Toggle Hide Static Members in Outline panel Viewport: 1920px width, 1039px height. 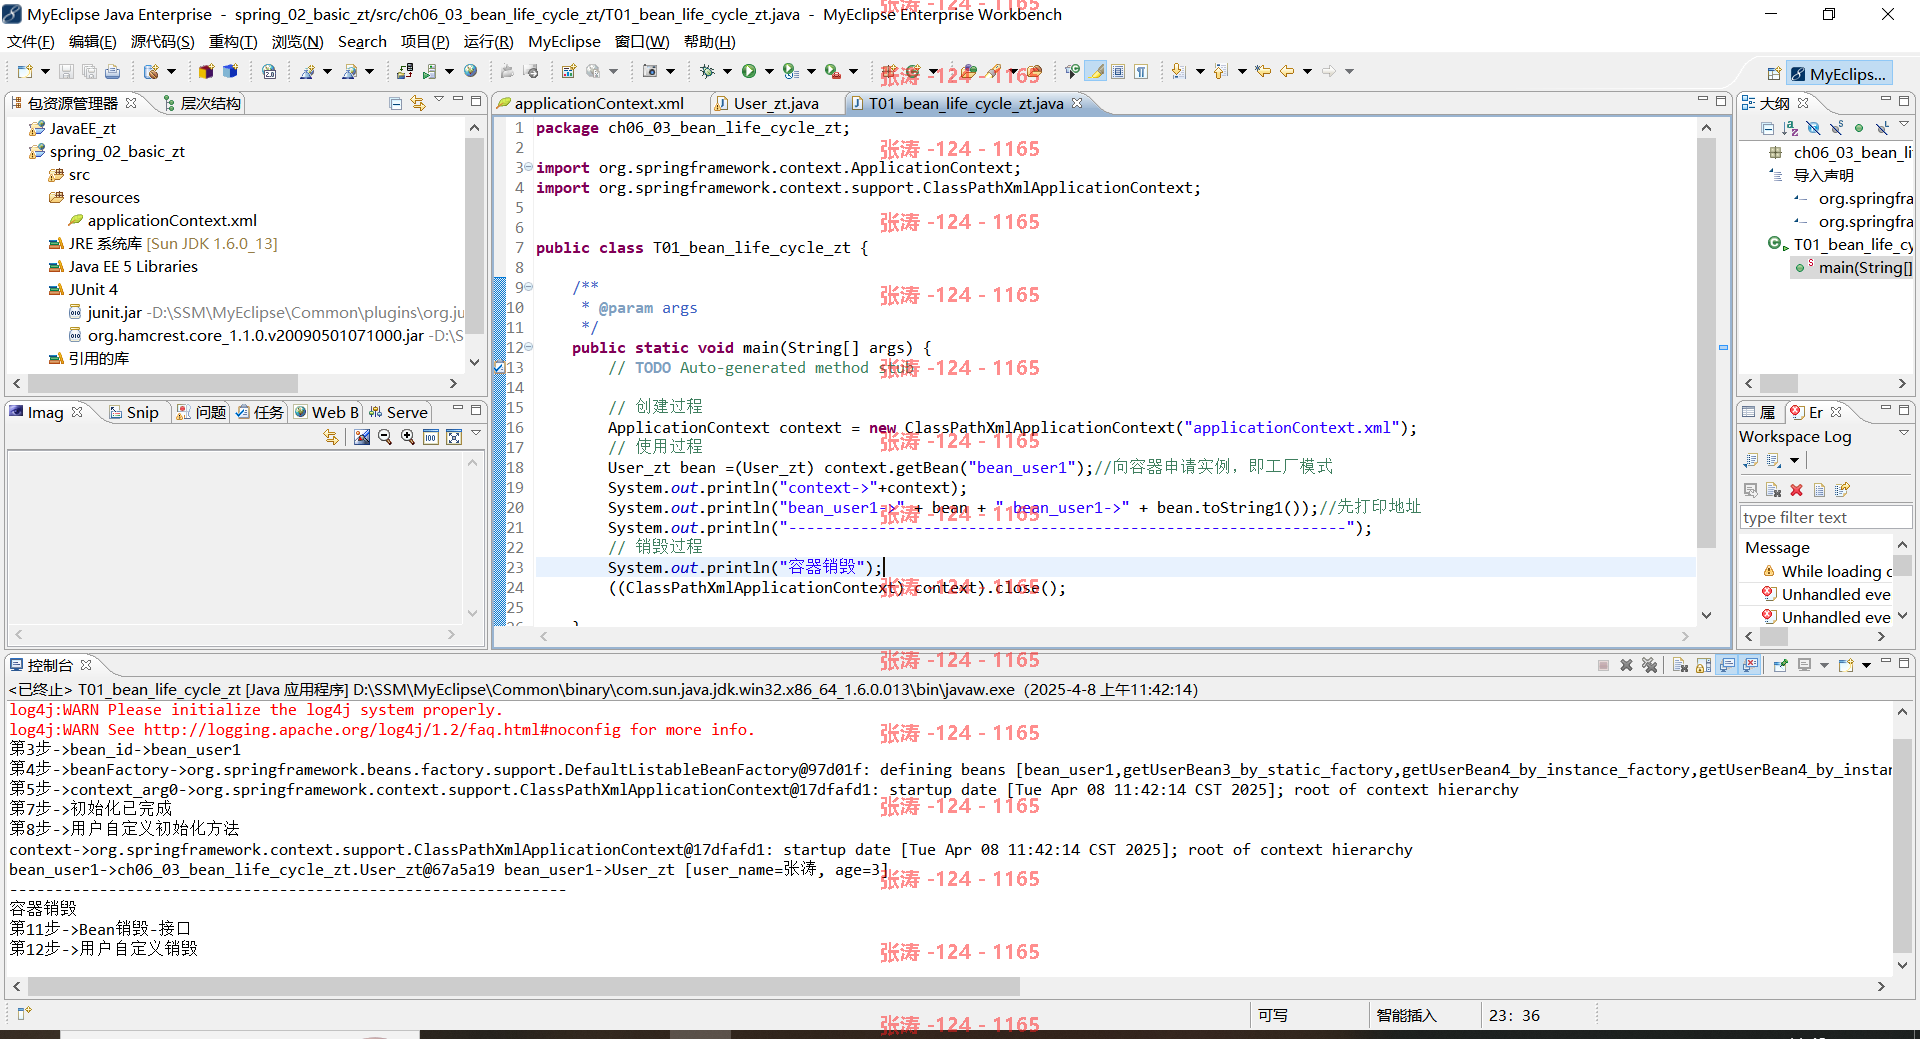click(x=1836, y=128)
